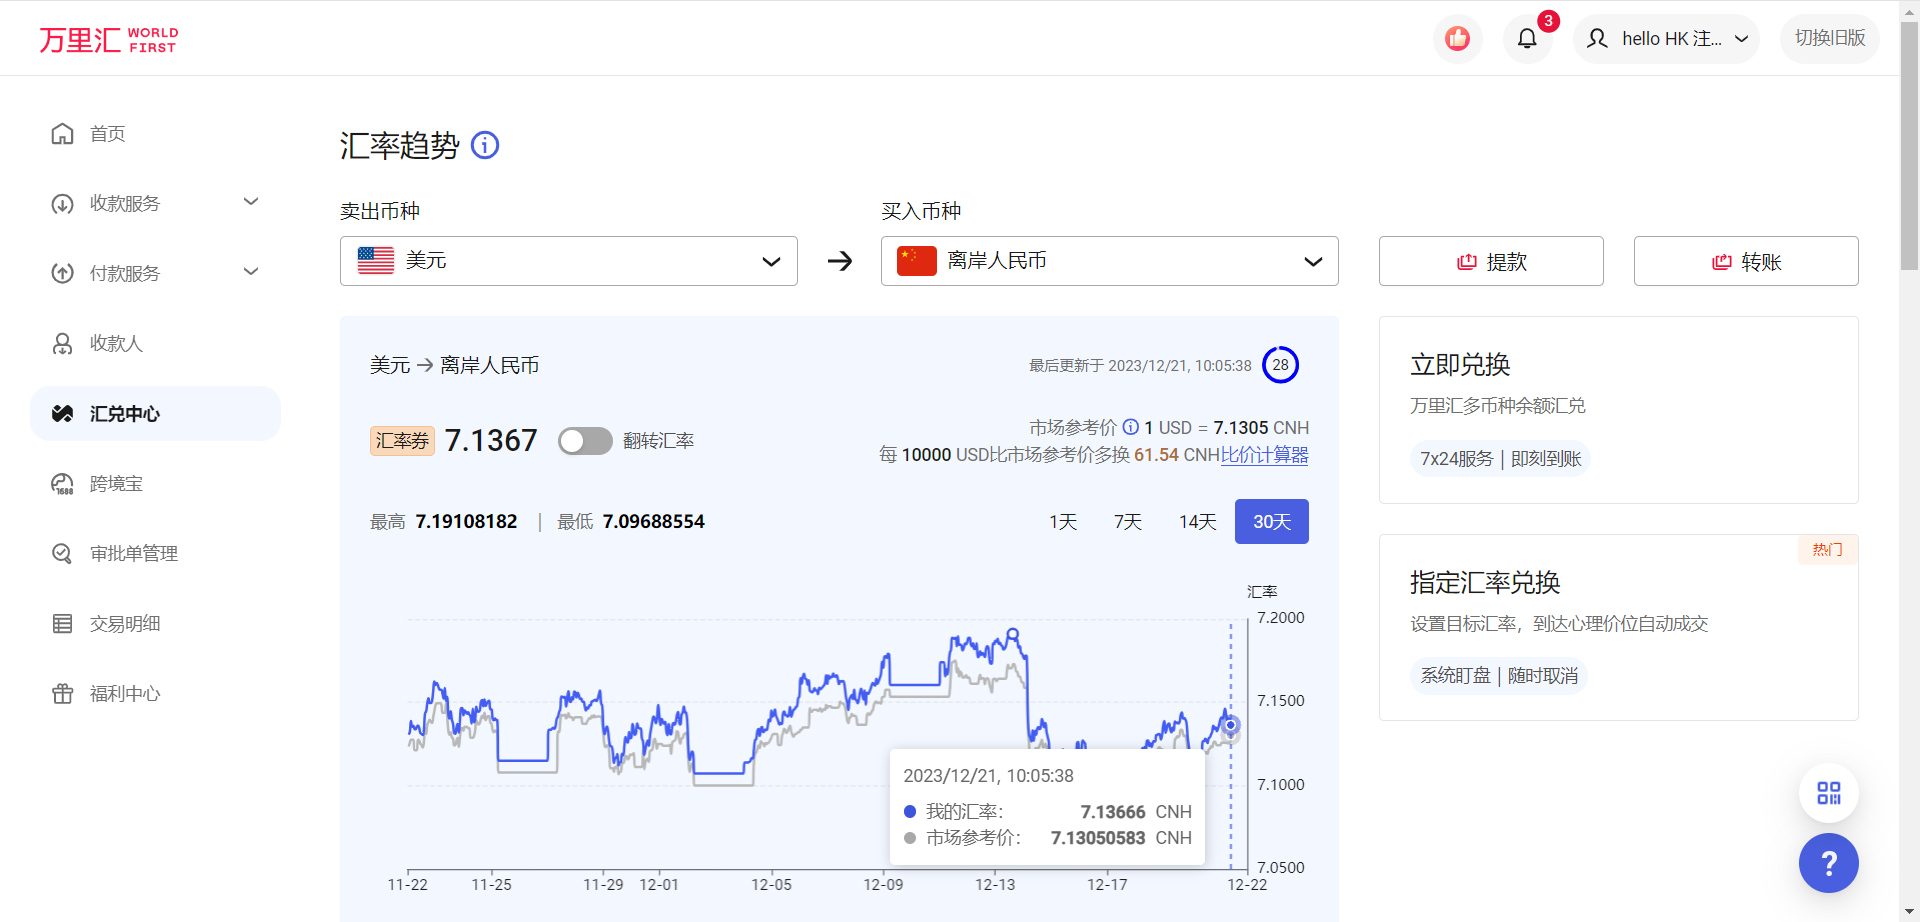Image resolution: width=1920 pixels, height=922 pixels.
Task: Click the info icon beside 汇率趋势
Action: (485, 145)
